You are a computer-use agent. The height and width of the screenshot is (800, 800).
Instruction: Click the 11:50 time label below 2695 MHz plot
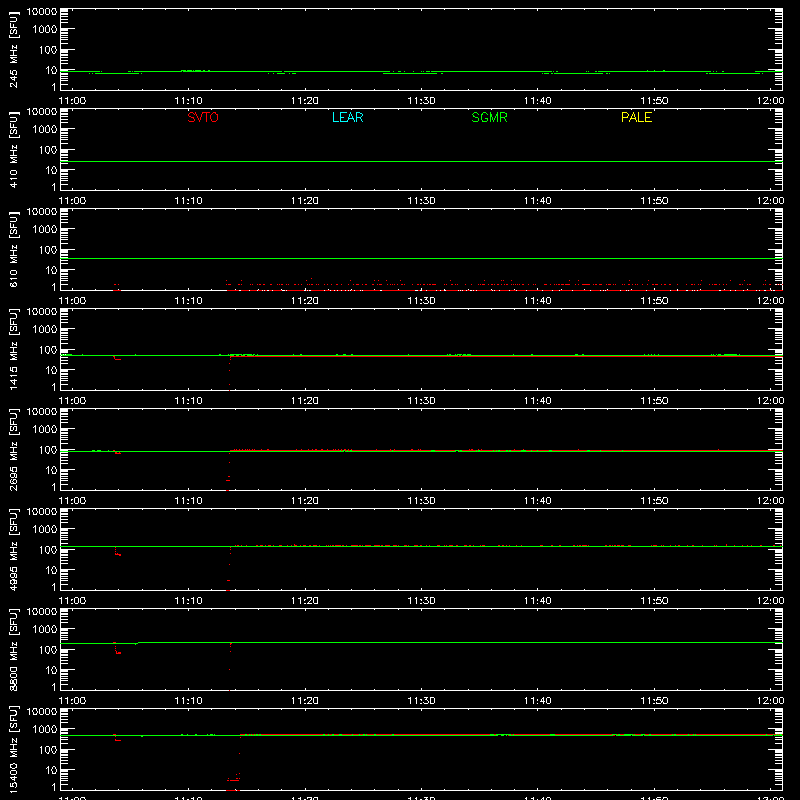[654, 501]
